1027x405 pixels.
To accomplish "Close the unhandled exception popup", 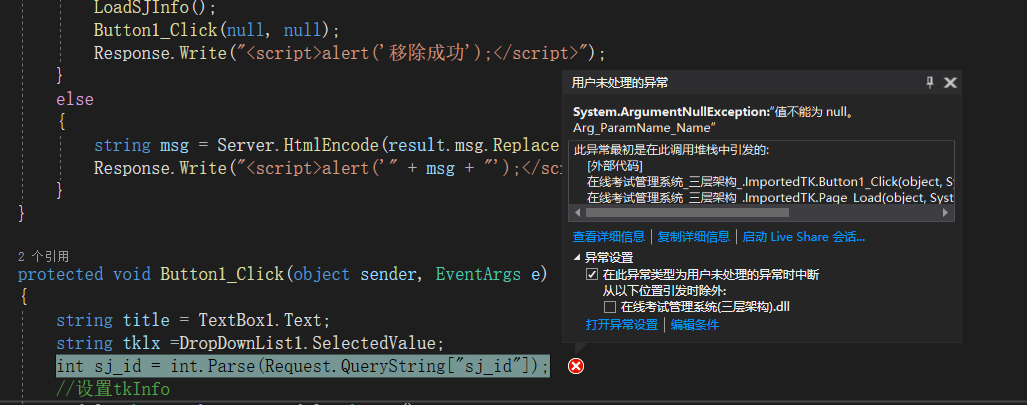I will pos(950,83).
